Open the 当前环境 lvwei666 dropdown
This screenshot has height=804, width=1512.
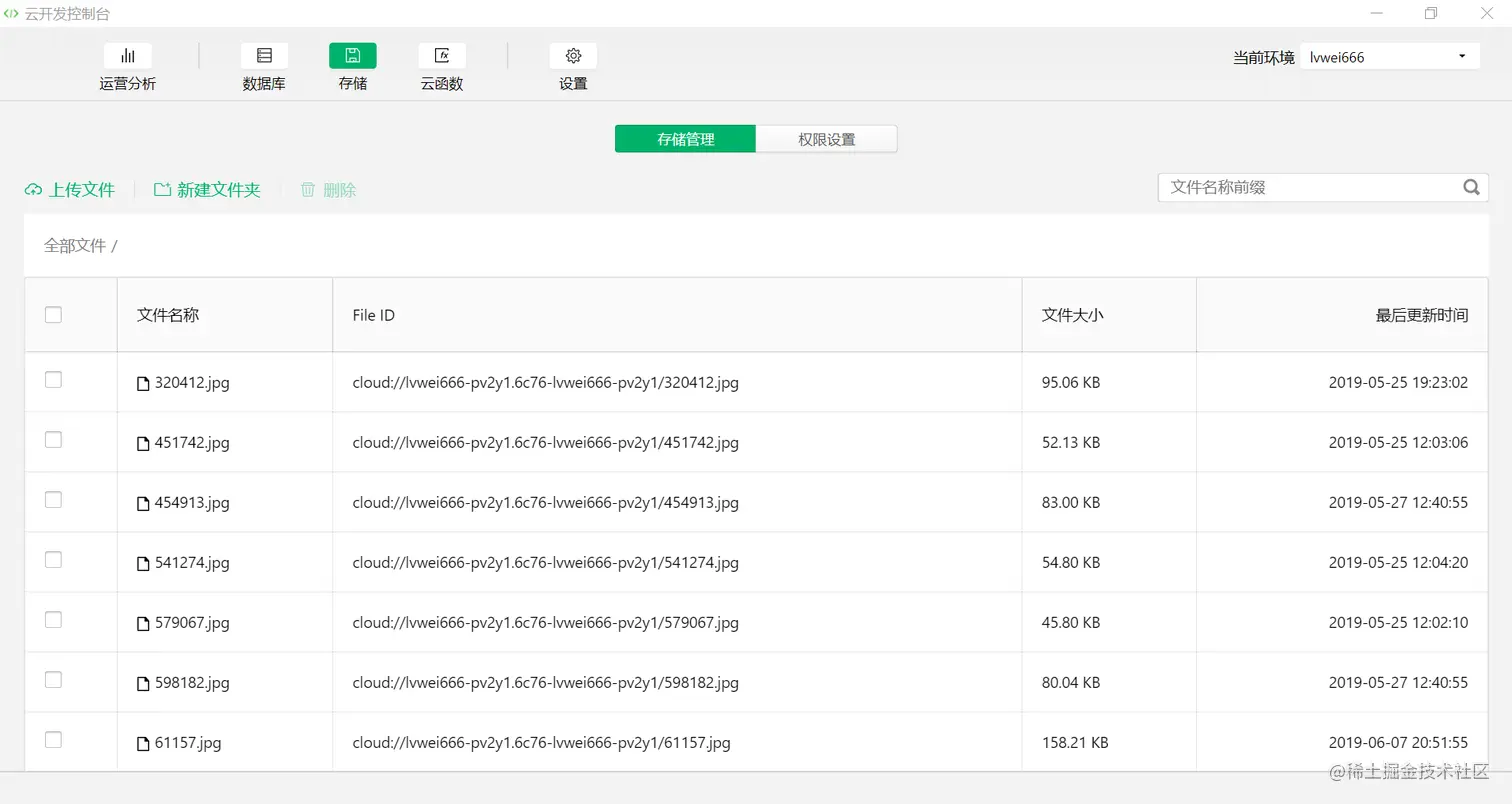[1390, 57]
